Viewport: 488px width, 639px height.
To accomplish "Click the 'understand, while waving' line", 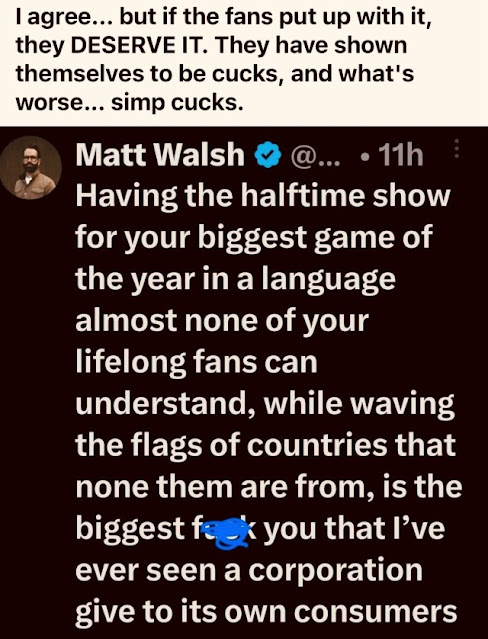I will coord(265,405).
